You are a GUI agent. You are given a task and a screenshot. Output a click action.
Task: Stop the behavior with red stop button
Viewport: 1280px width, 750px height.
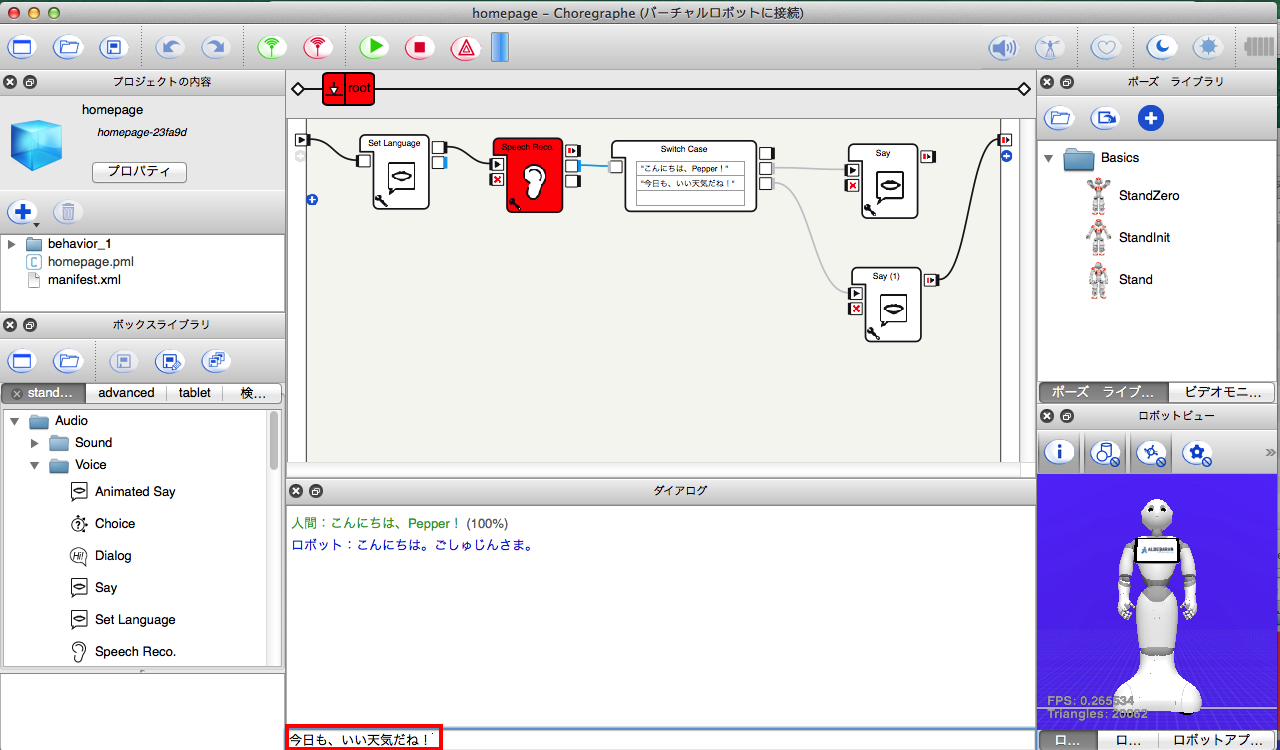click(x=420, y=47)
